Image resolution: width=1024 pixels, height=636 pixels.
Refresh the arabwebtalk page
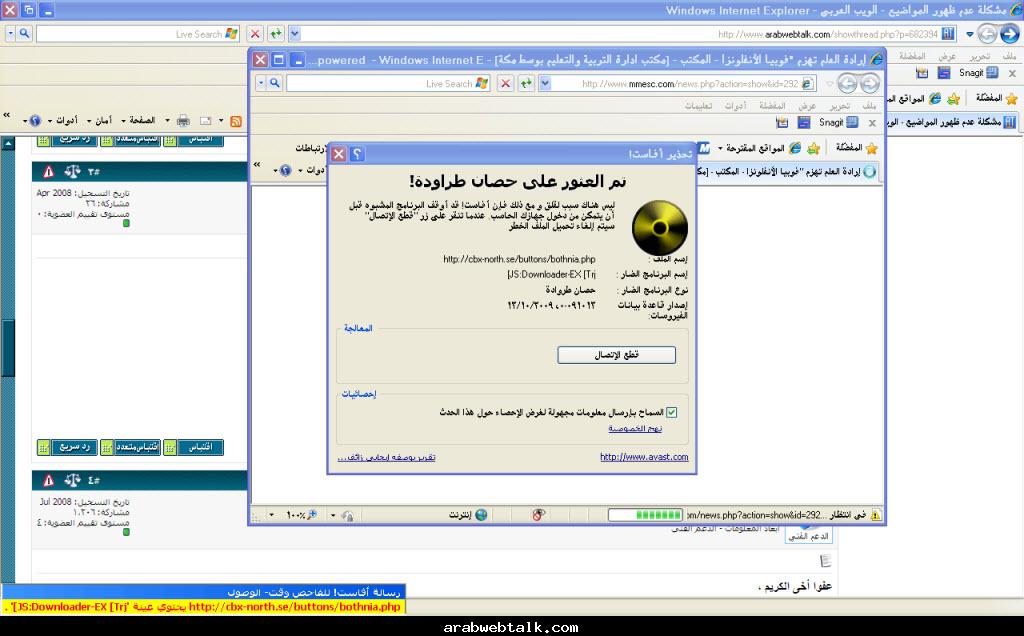point(276,33)
